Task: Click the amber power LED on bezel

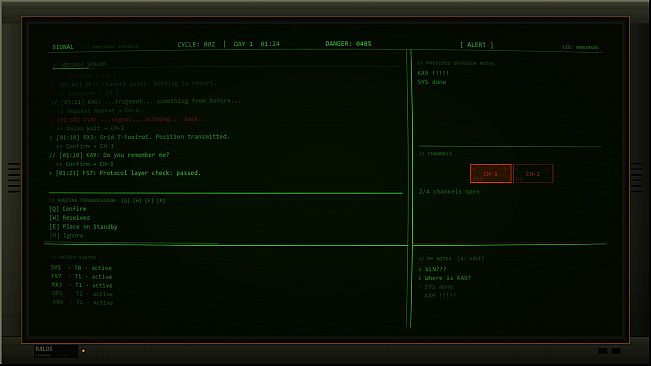Action: pyautogui.click(x=83, y=351)
